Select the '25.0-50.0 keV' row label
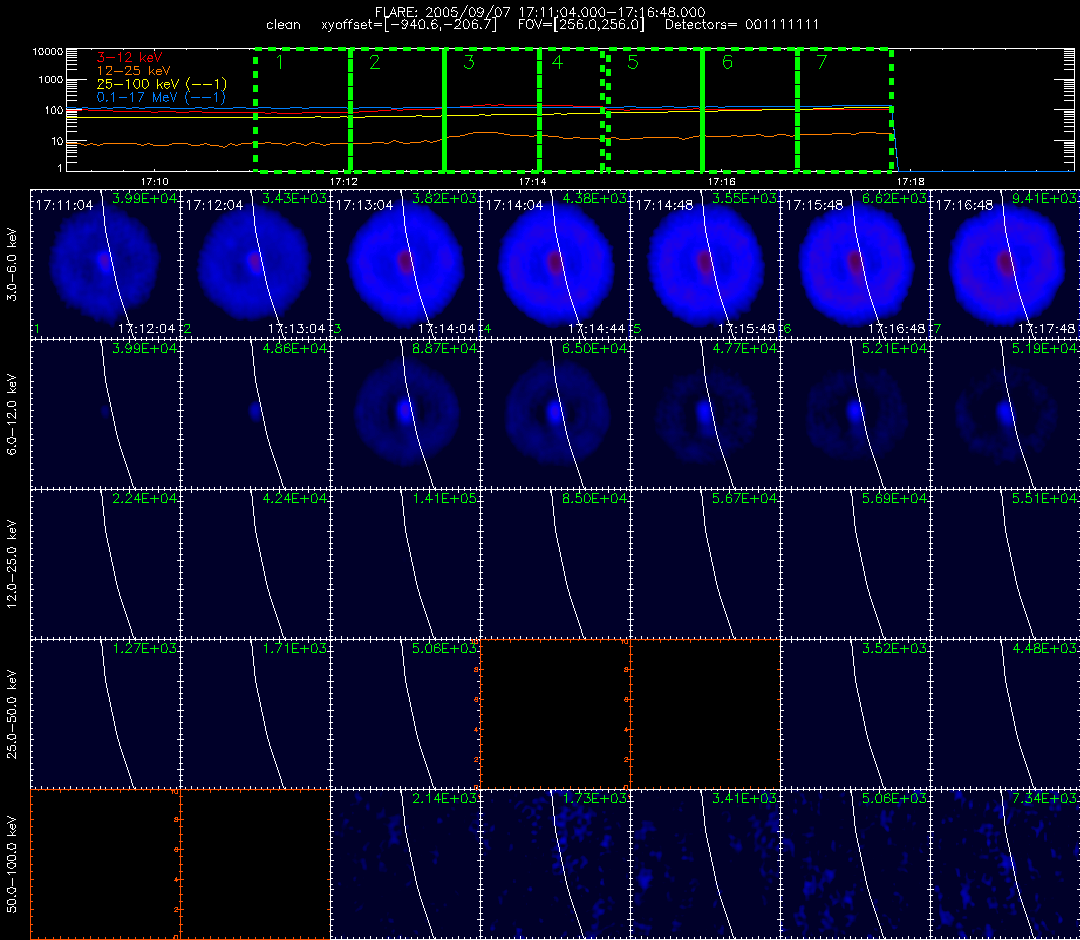The width and height of the screenshot is (1080, 940). click(12, 714)
